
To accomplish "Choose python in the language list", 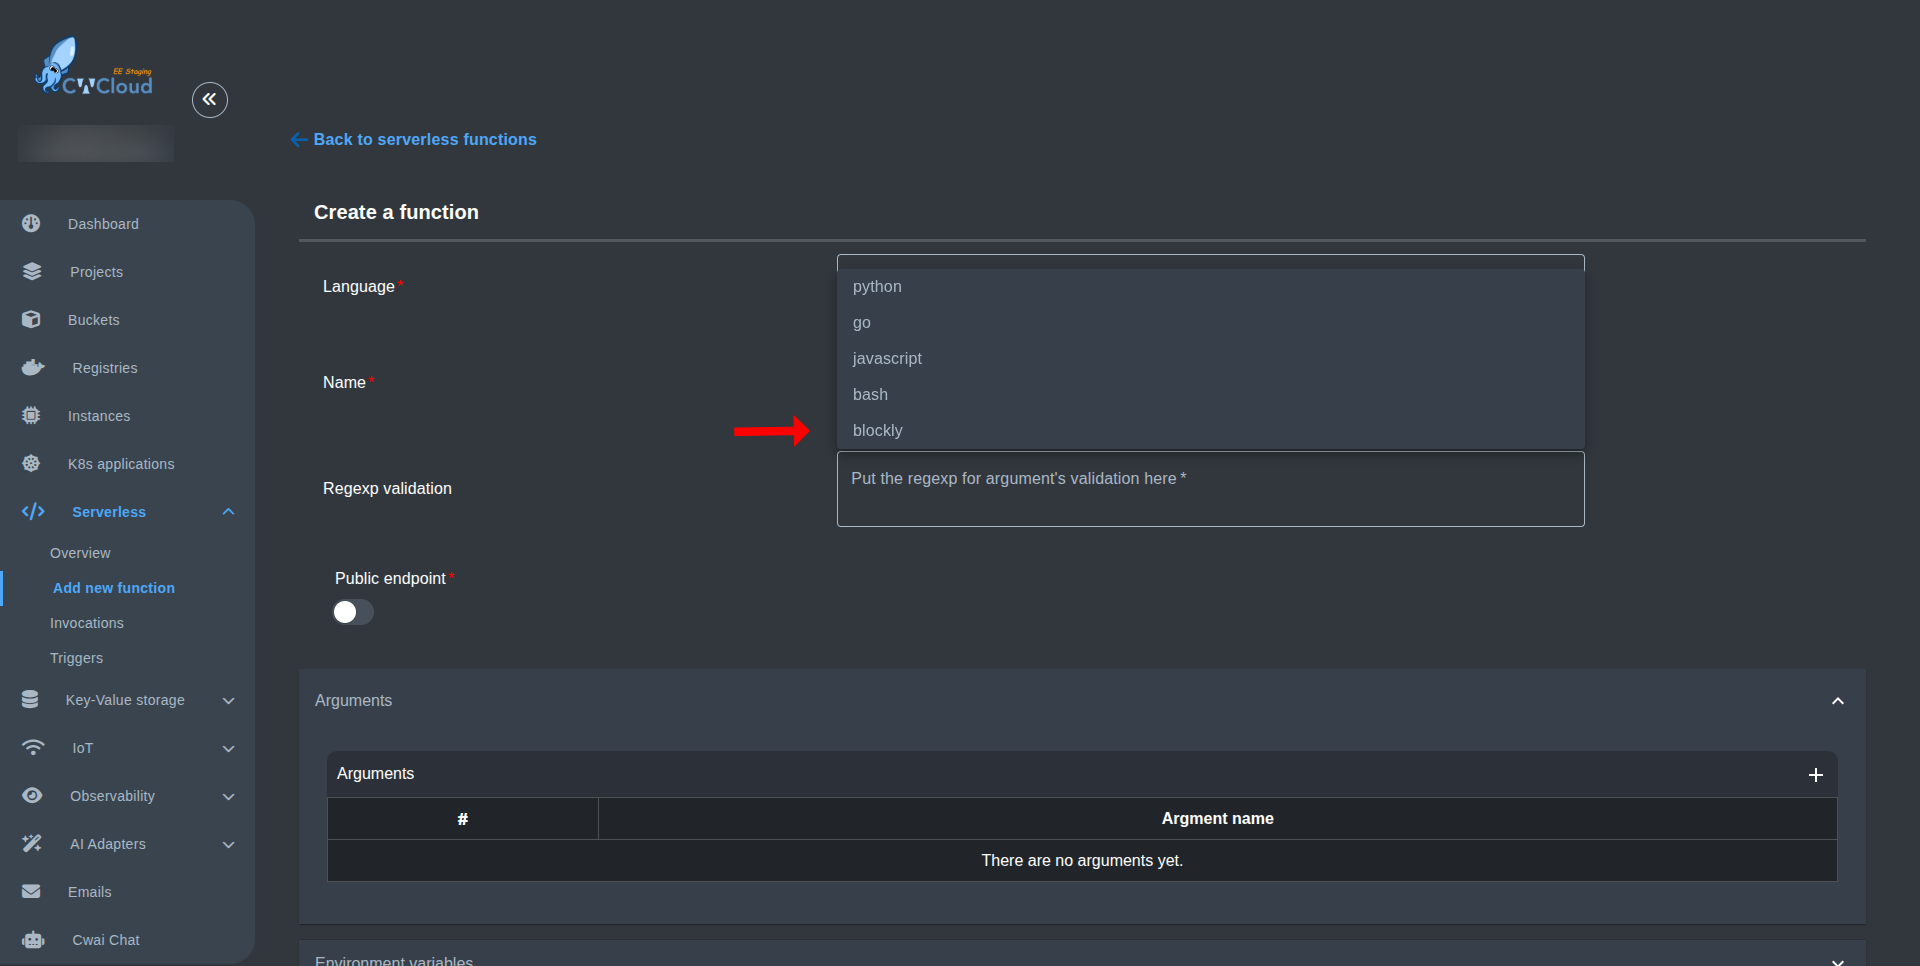I will click(x=877, y=287).
